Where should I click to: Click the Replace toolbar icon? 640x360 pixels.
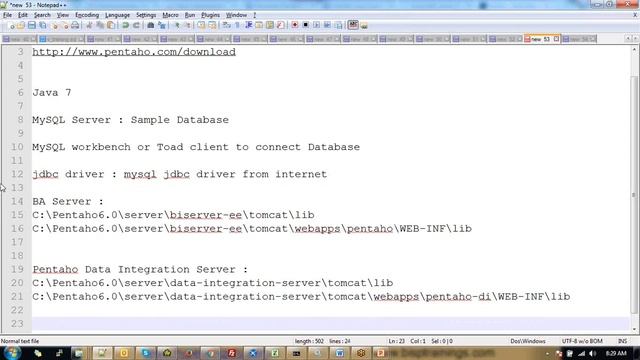point(162,25)
